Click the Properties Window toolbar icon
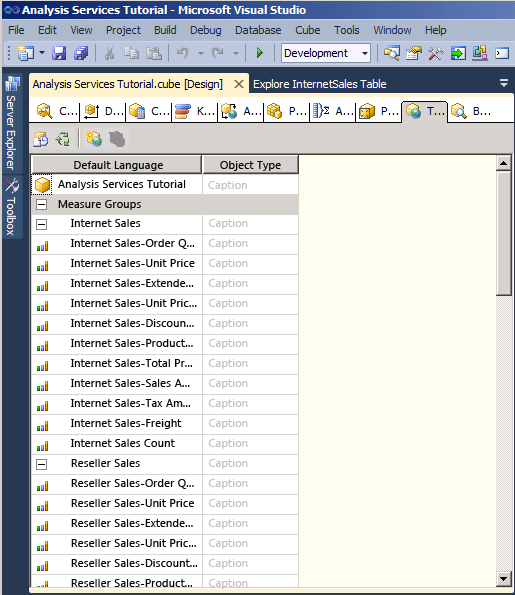Image resolution: width=515 pixels, height=595 pixels. (x=414, y=53)
